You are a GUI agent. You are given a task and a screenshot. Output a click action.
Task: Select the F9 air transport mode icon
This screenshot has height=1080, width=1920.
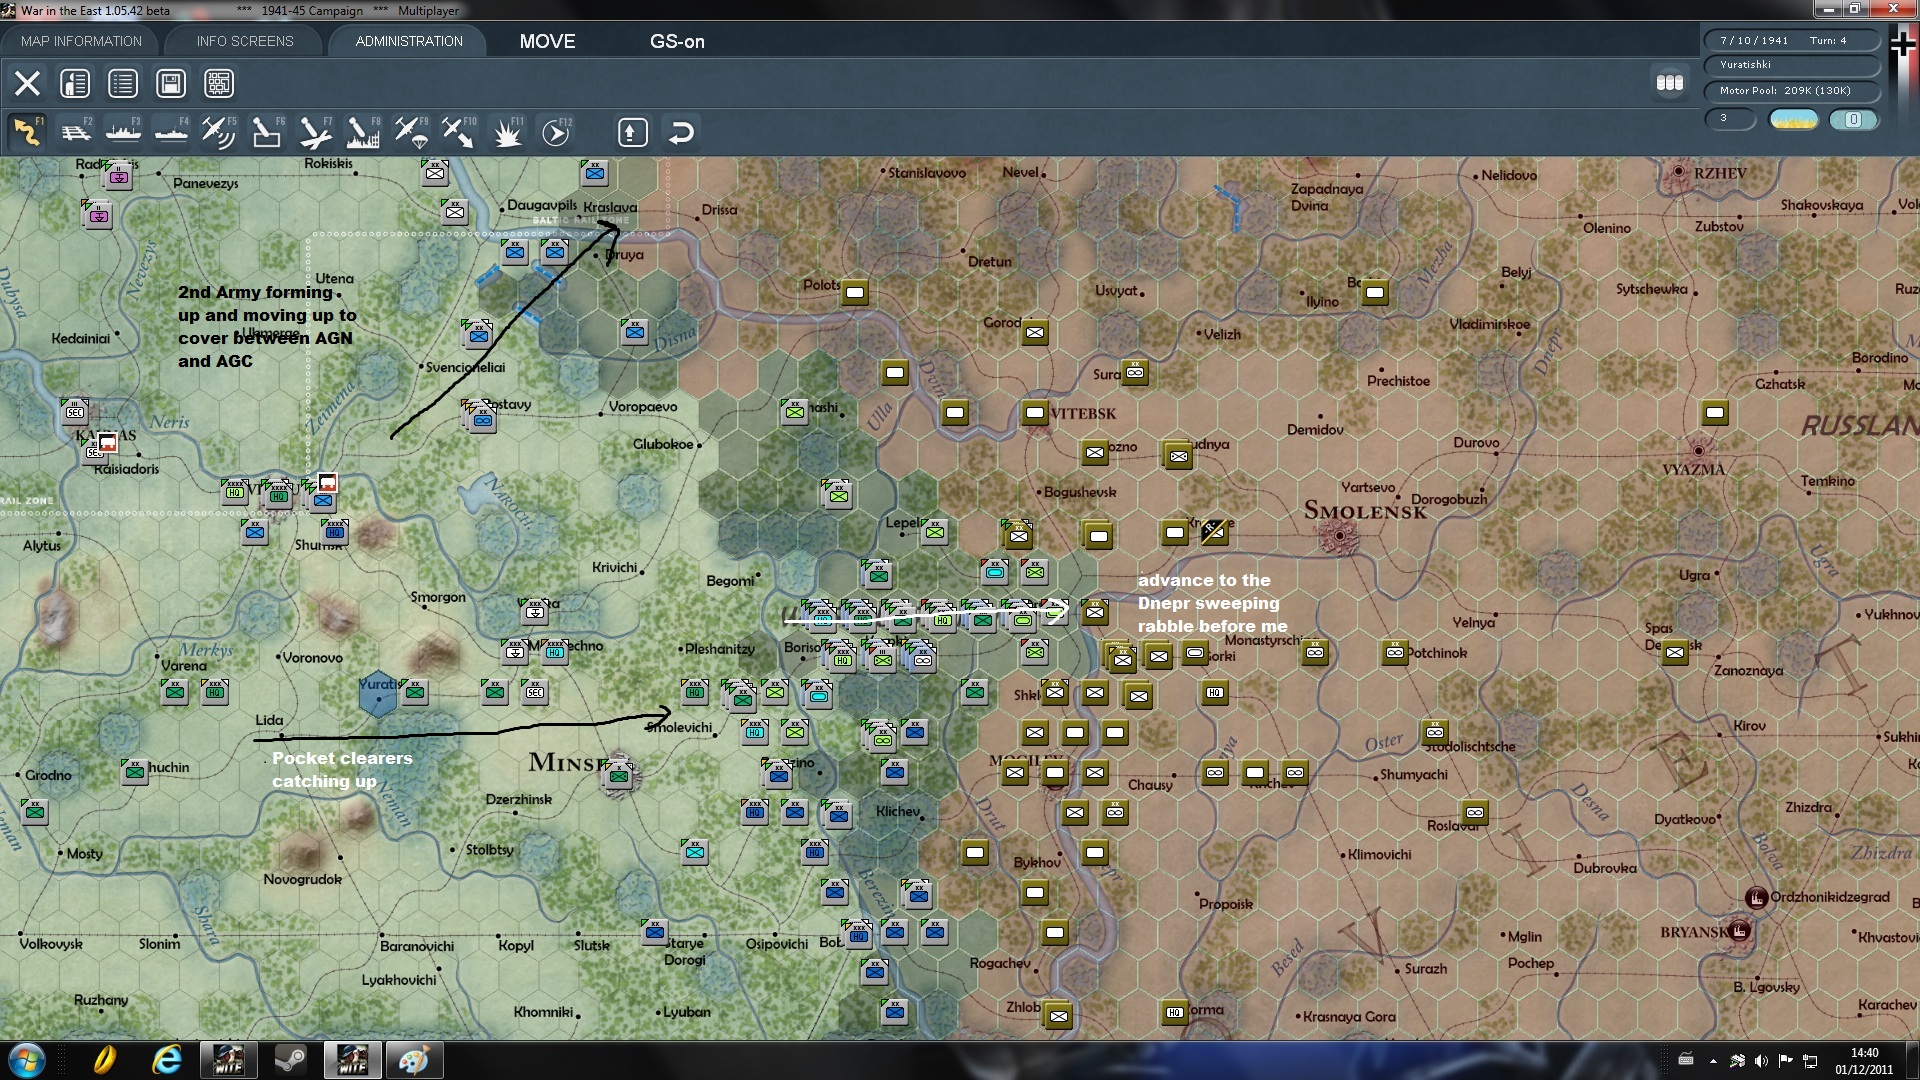point(411,132)
